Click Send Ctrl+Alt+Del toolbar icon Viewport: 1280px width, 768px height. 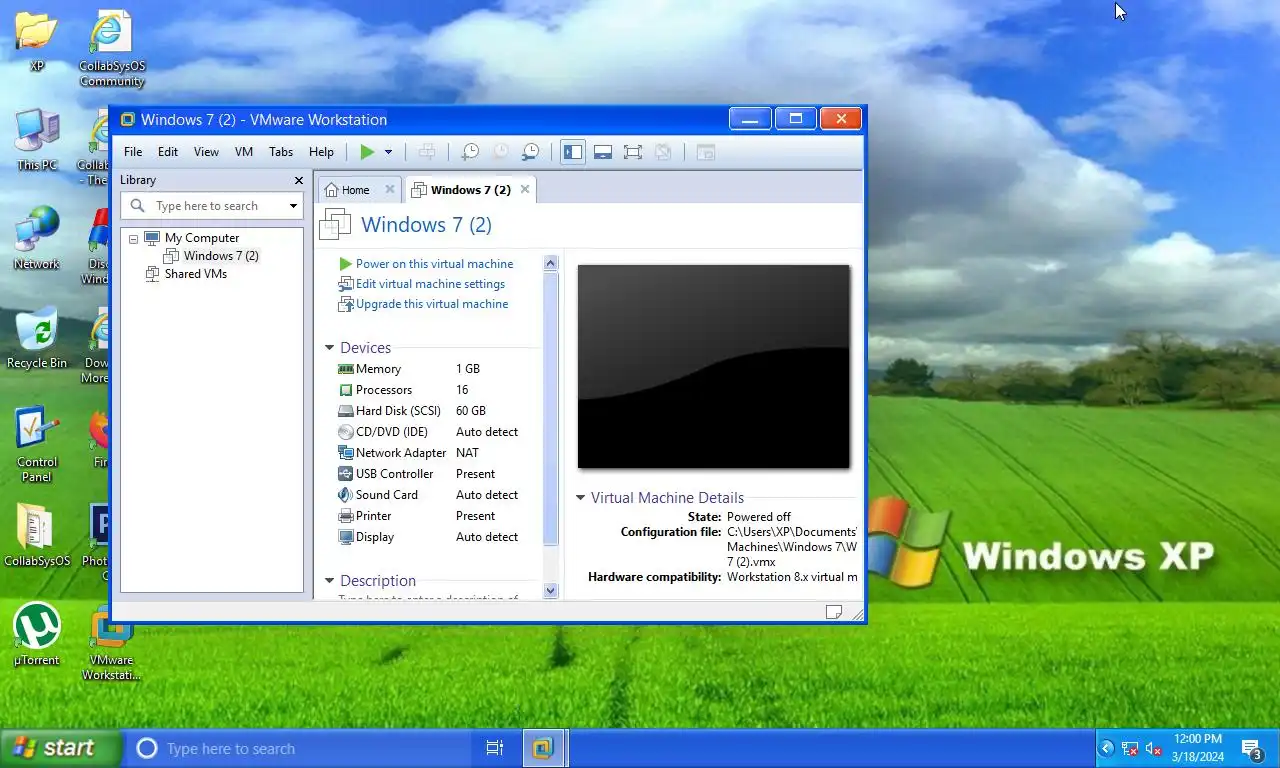[427, 152]
